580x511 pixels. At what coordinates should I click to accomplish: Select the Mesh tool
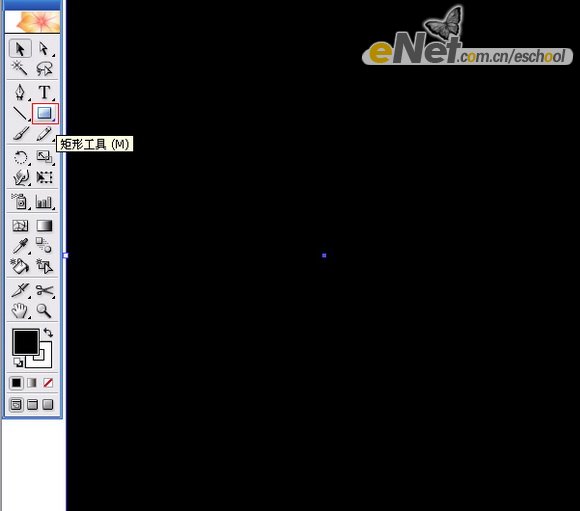[20, 225]
